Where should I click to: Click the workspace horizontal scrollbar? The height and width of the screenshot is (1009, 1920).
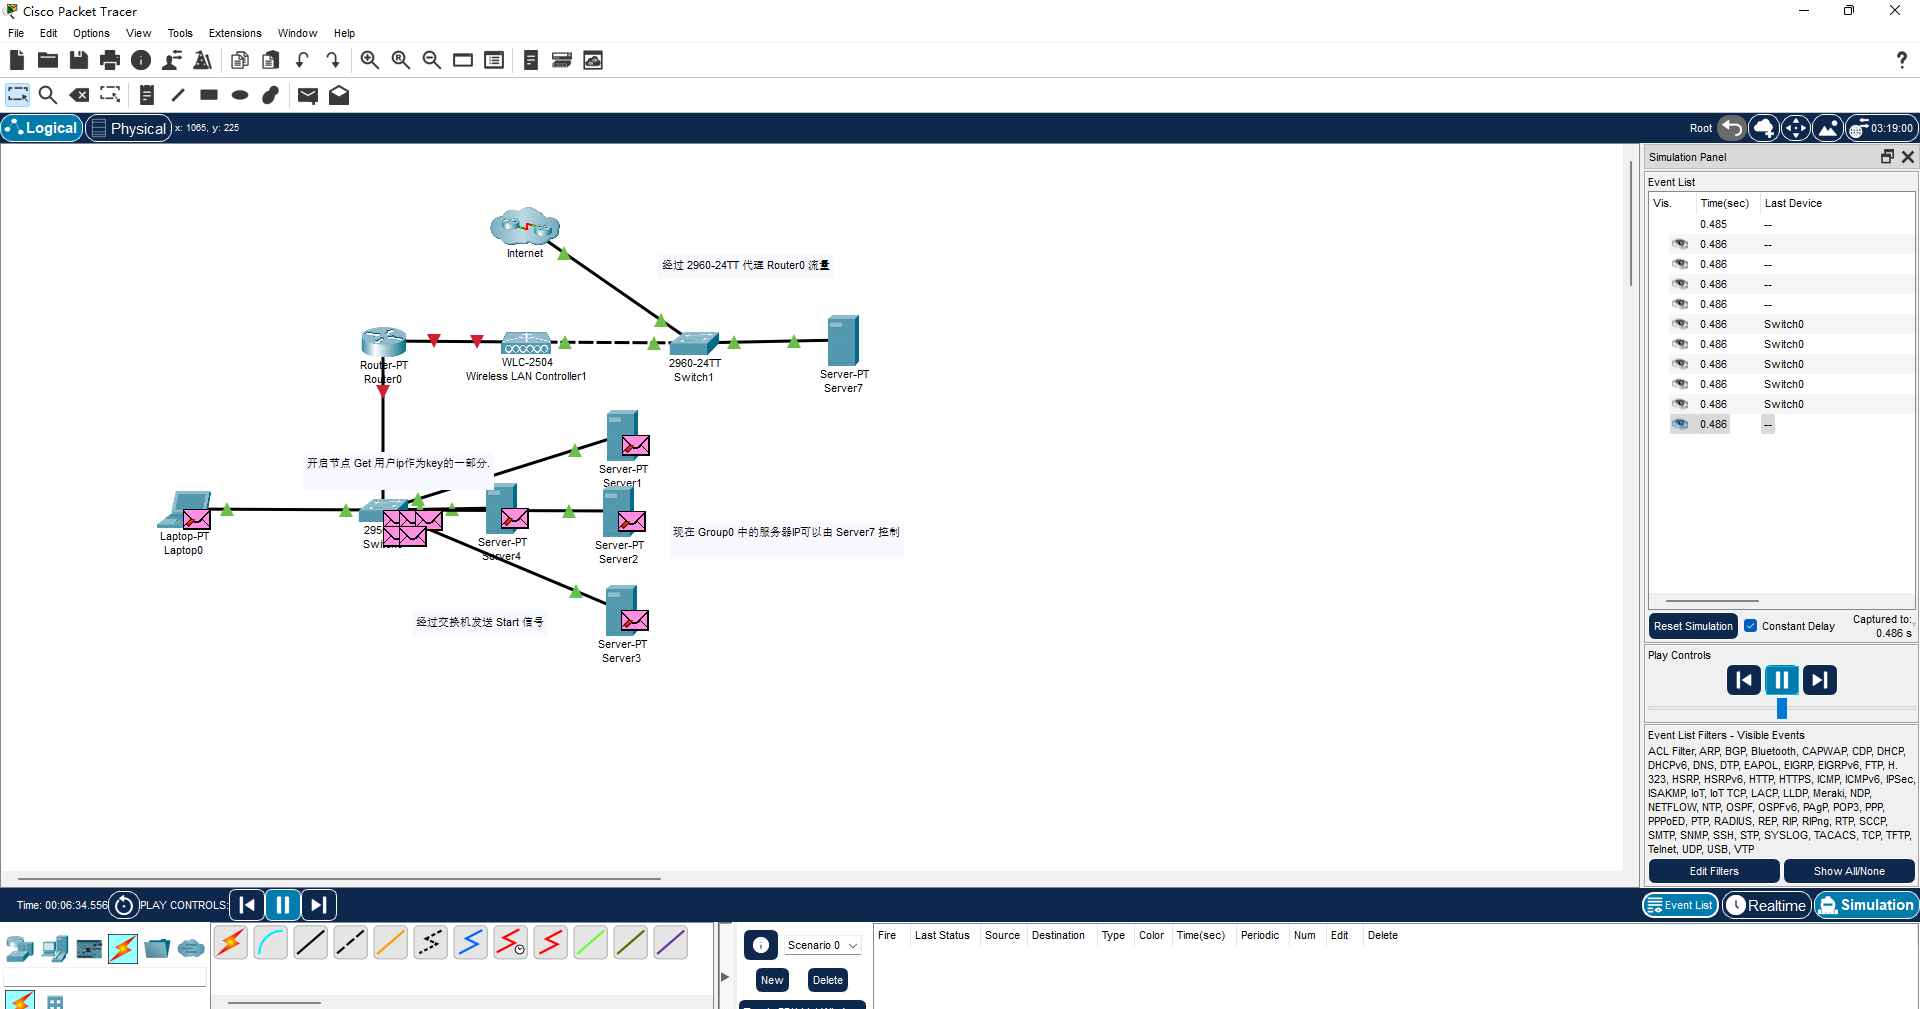340,879
